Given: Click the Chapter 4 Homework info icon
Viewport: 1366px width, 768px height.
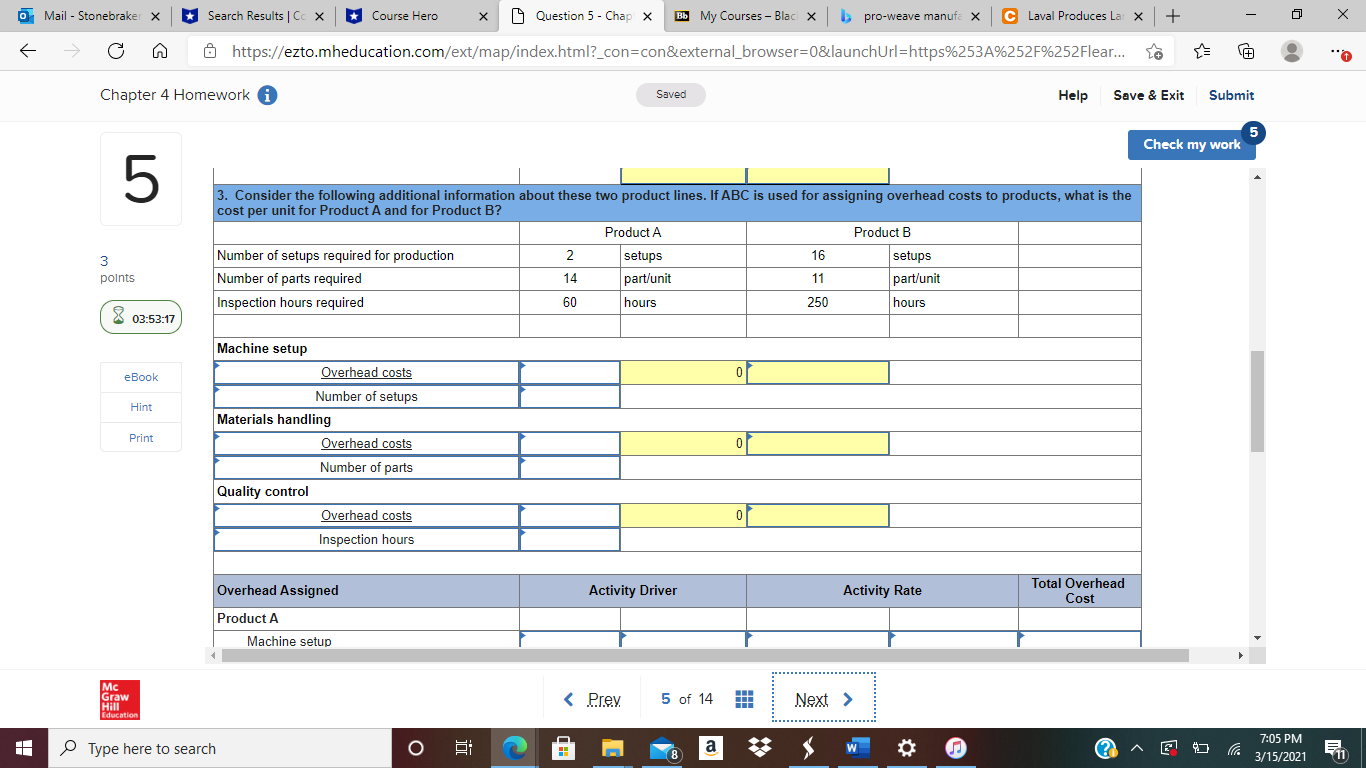Looking at the screenshot, I should coord(267,95).
